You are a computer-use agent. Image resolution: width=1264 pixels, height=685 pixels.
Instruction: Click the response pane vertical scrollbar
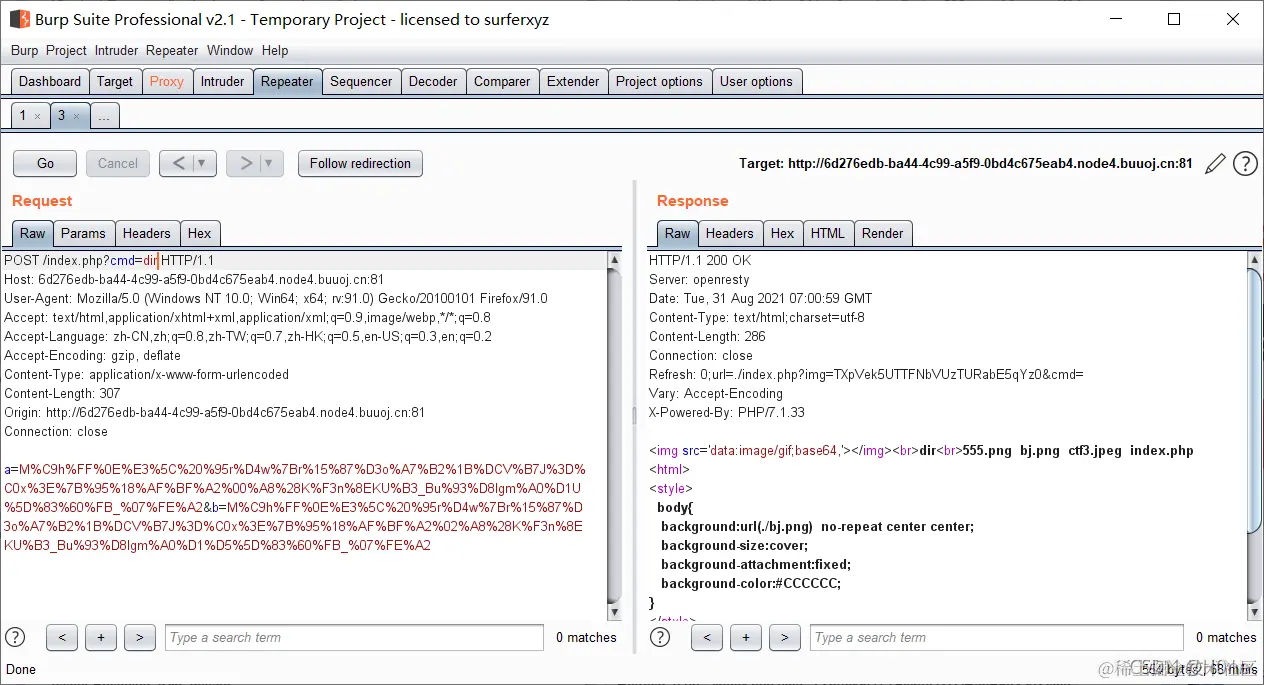click(1254, 436)
